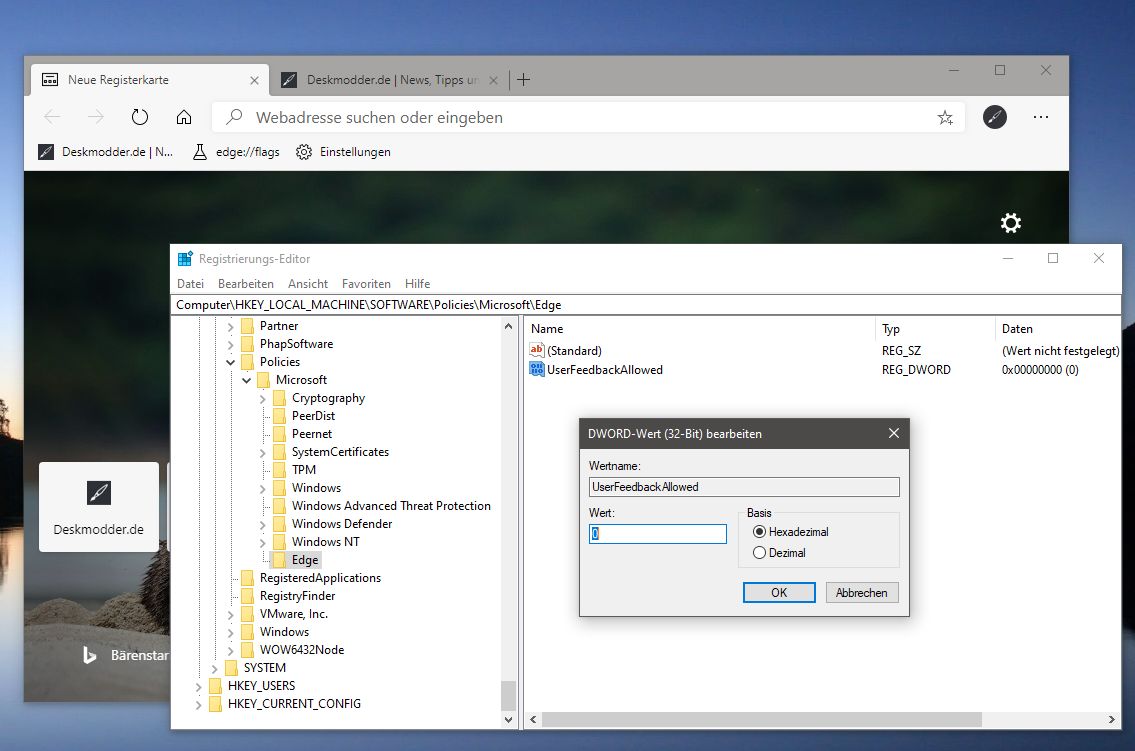
Task: Select the Windows Advanced Threat Protection key
Action: (391, 506)
